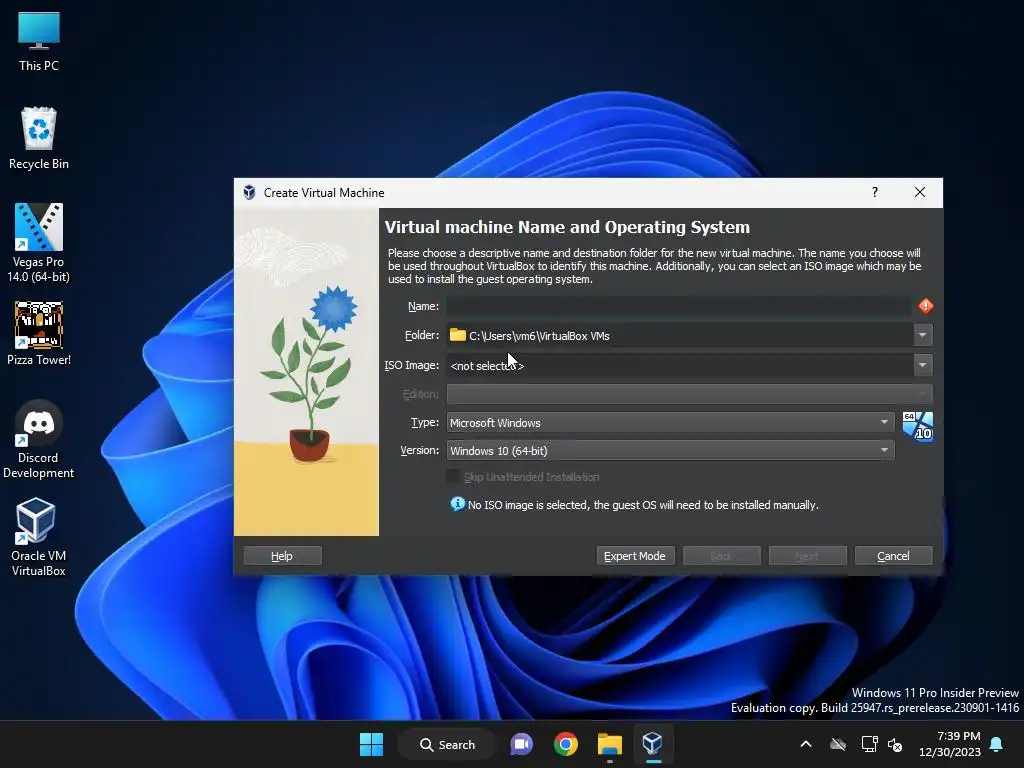Switch to Expert Mode
The width and height of the screenshot is (1024, 768).
635,556
